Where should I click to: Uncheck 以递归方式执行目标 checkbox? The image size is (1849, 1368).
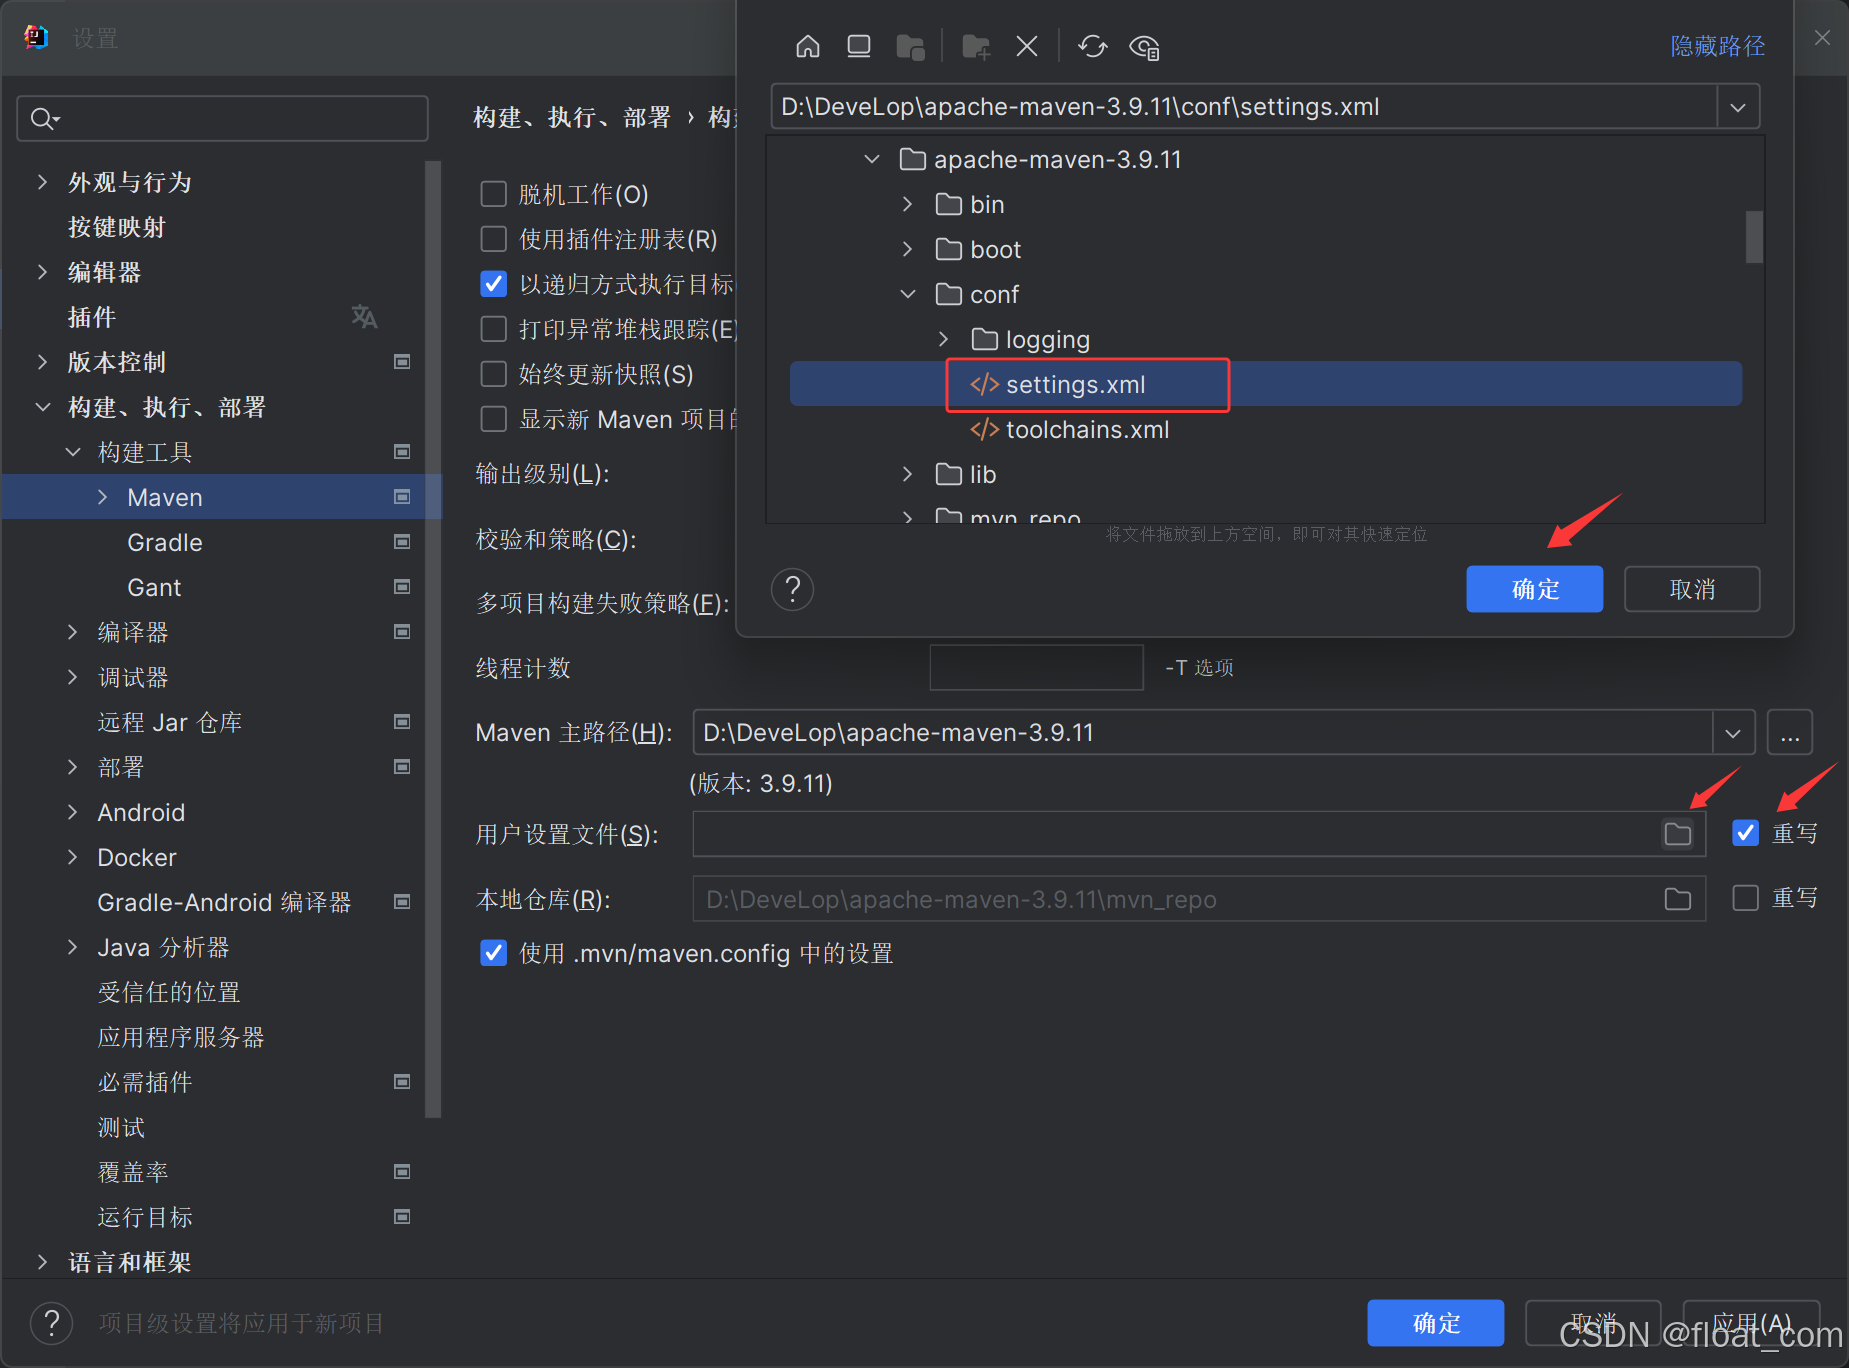pos(494,284)
